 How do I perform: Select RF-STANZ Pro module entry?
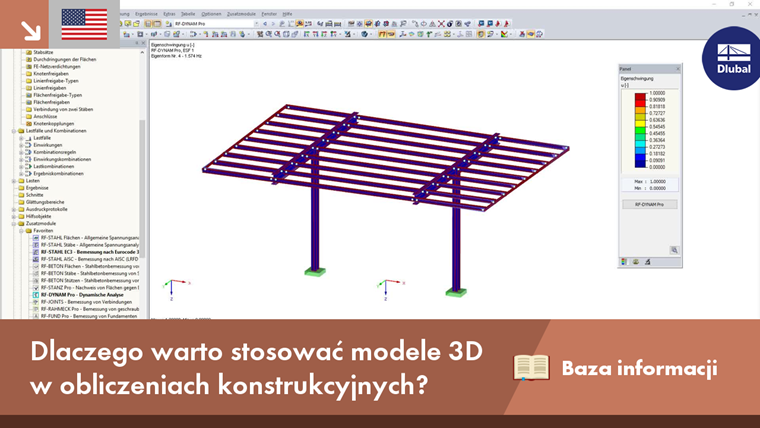90,288
